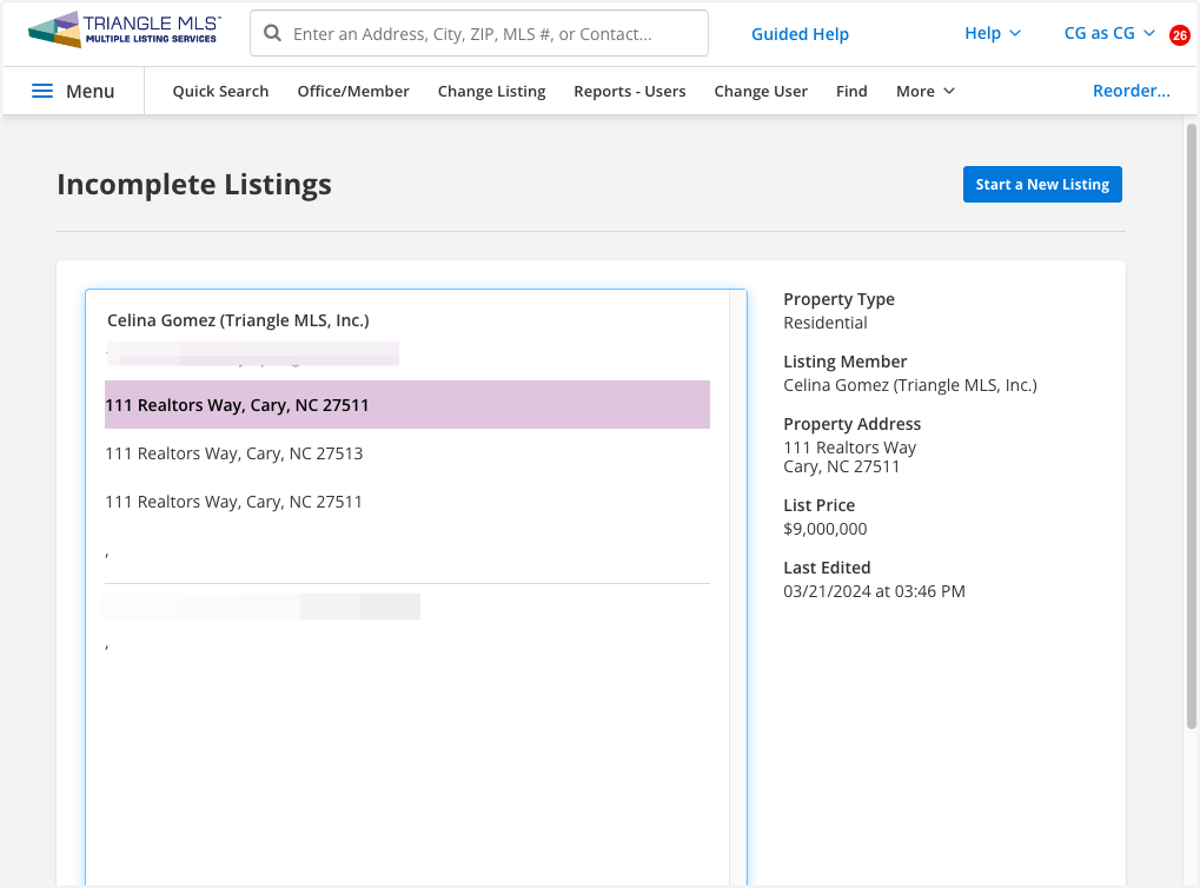This screenshot has width=1200, height=888.
Task: Open Guided Help link
Action: [800, 34]
